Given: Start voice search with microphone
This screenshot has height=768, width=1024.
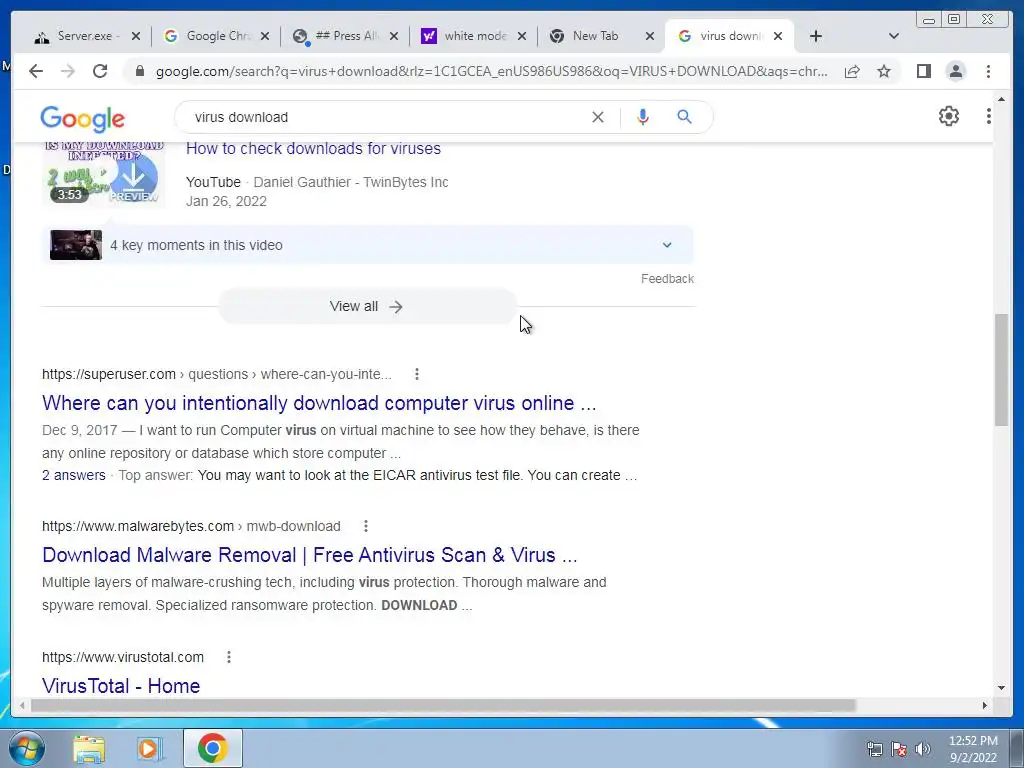Looking at the screenshot, I should click(x=643, y=117).
